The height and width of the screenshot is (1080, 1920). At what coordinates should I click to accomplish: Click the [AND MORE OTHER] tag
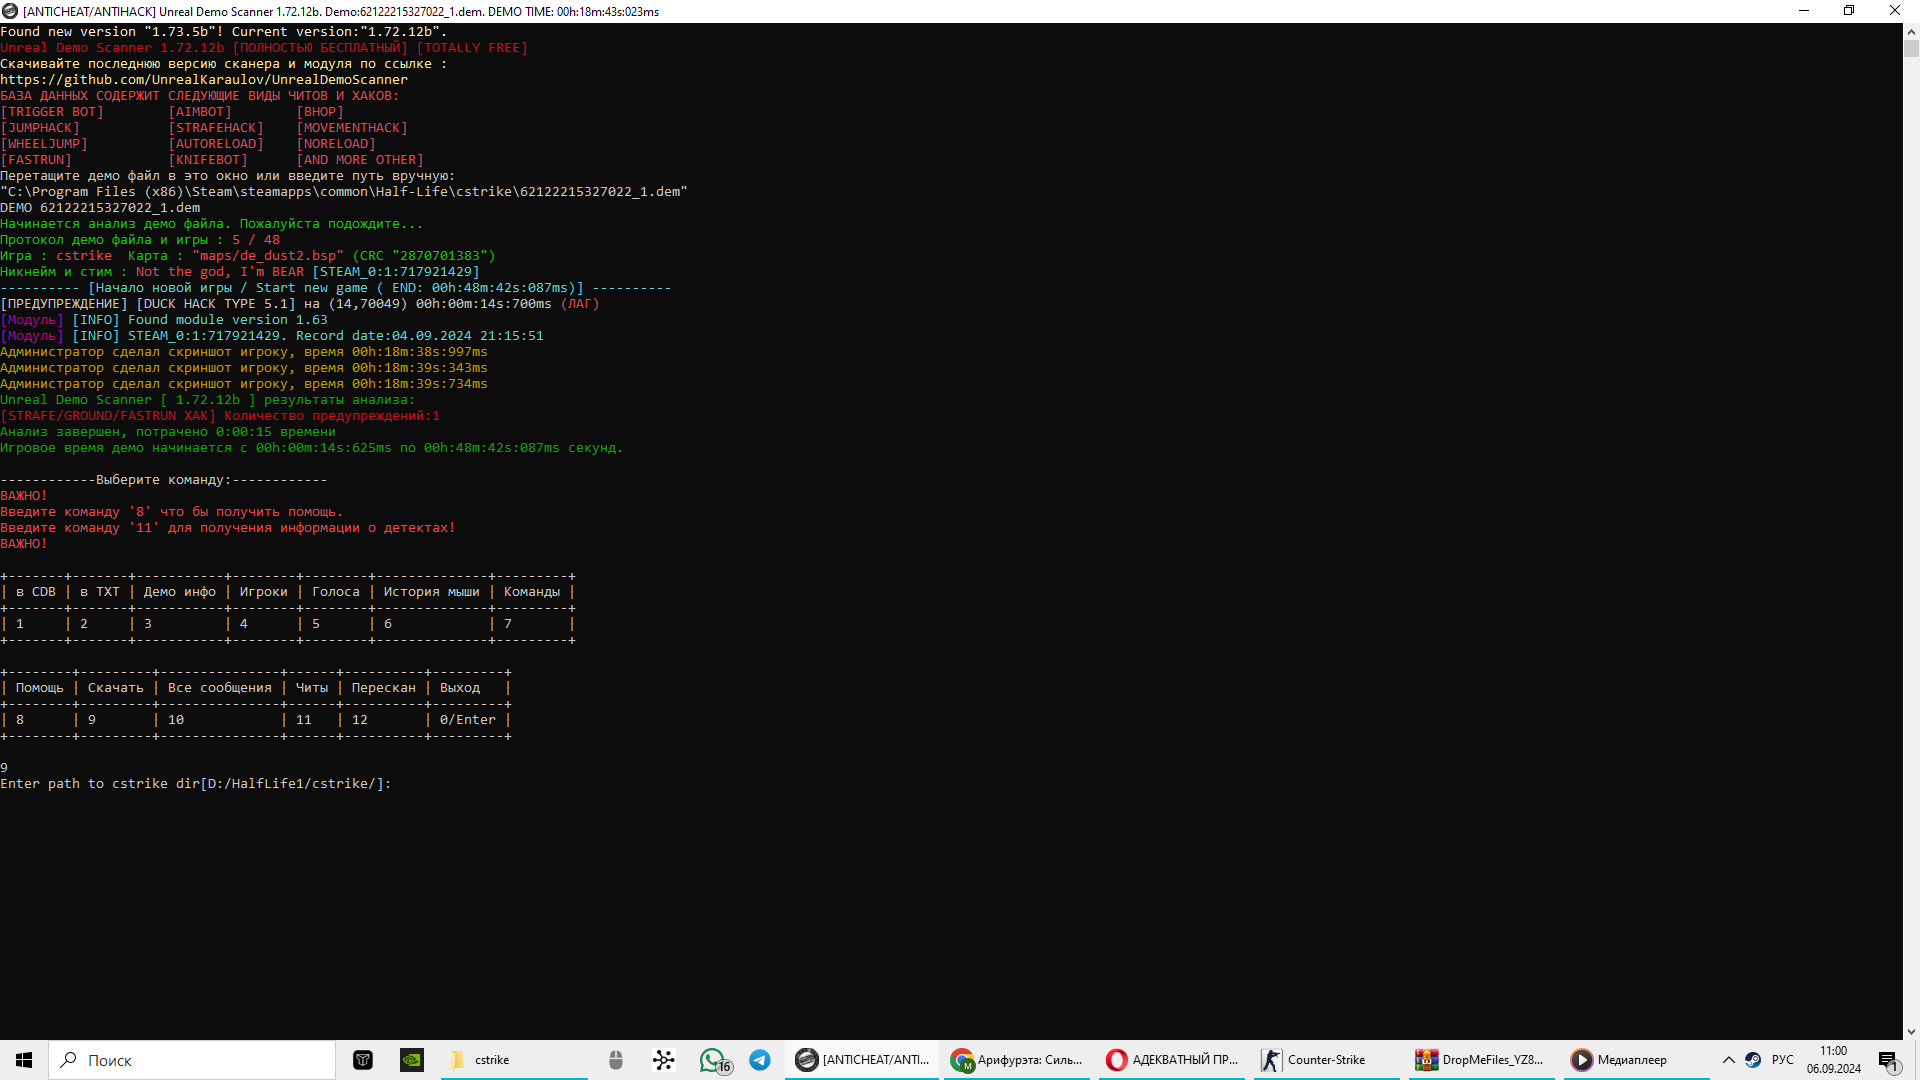click(360, 160)
